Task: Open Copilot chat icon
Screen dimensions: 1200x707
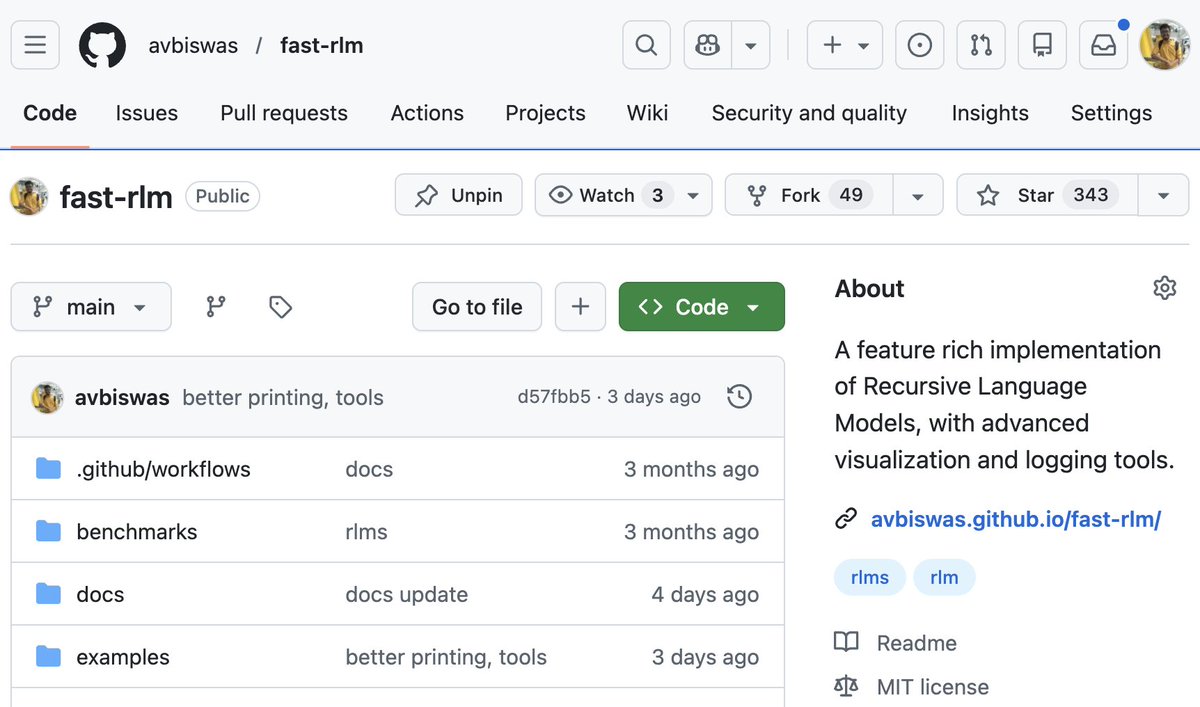Action: [x=708, y=45]
